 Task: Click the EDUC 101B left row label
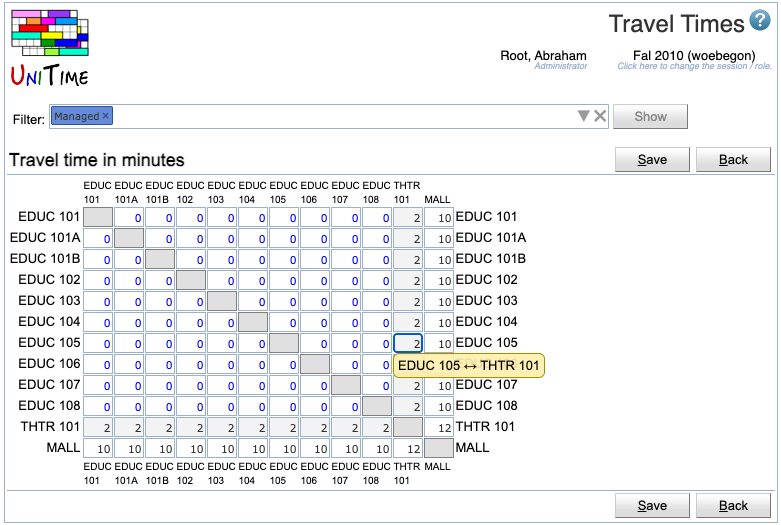click(45, 259)
